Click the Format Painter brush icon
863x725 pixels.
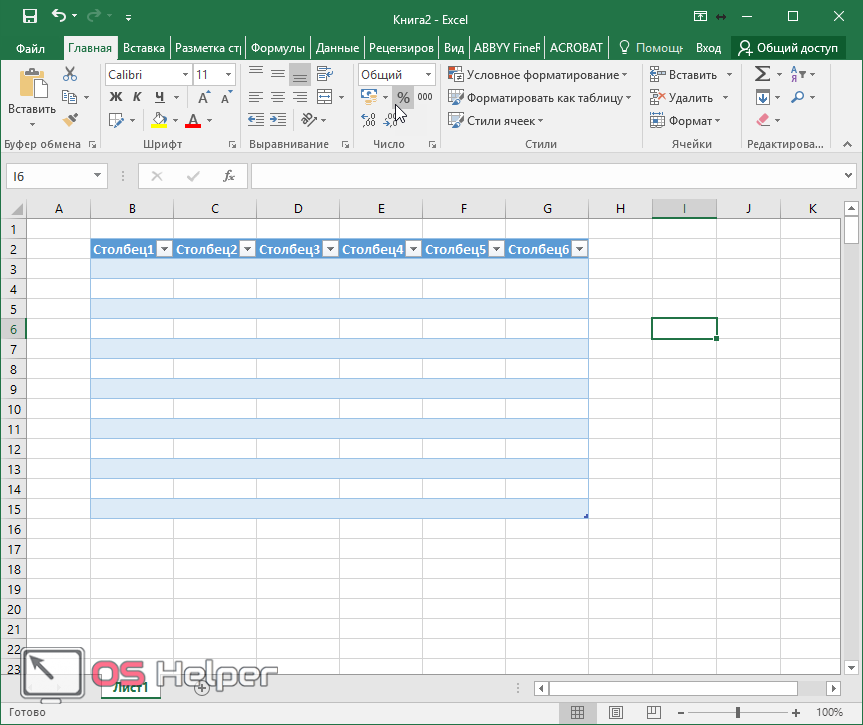point(70,120)
